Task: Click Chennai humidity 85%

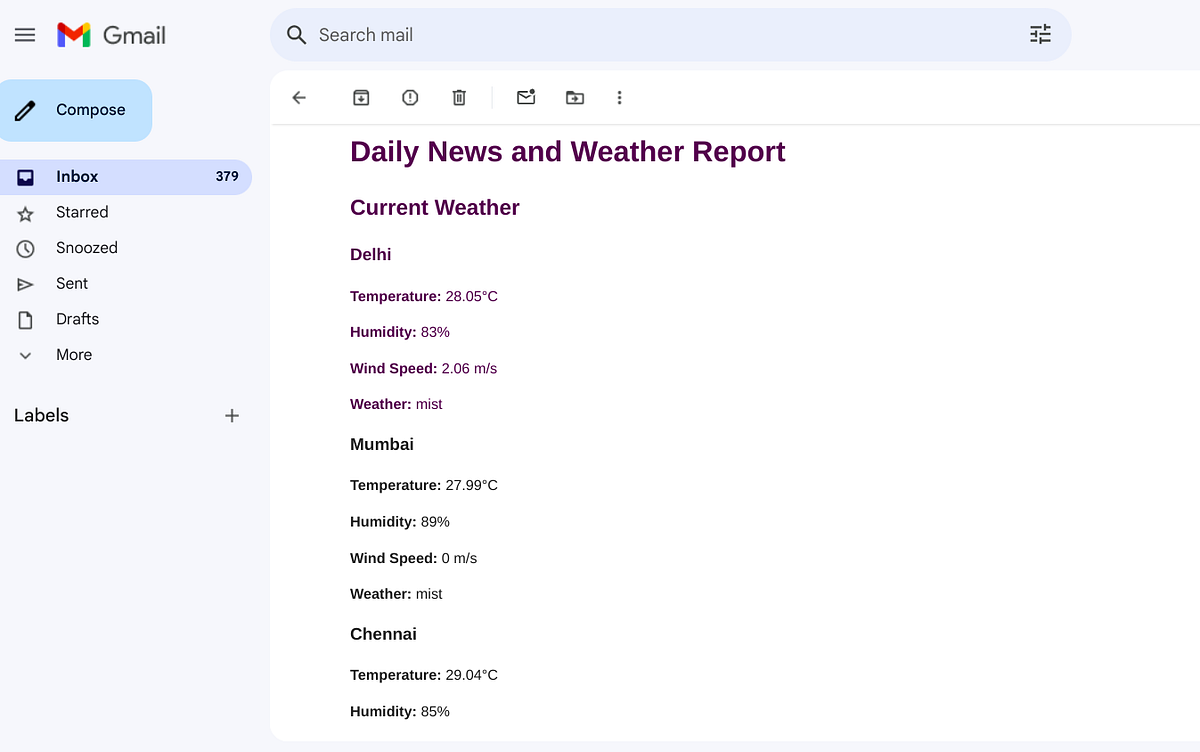Action: [x=435, y=712]
